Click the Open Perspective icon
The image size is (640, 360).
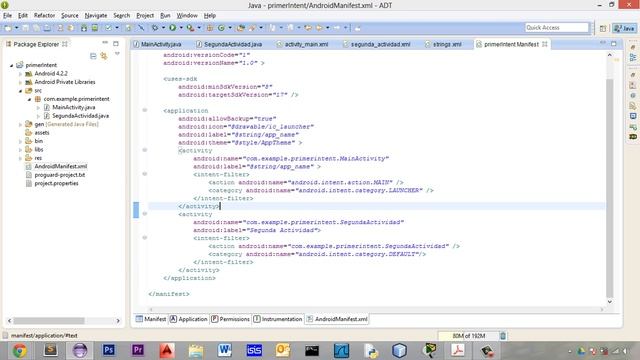(603, 28)
